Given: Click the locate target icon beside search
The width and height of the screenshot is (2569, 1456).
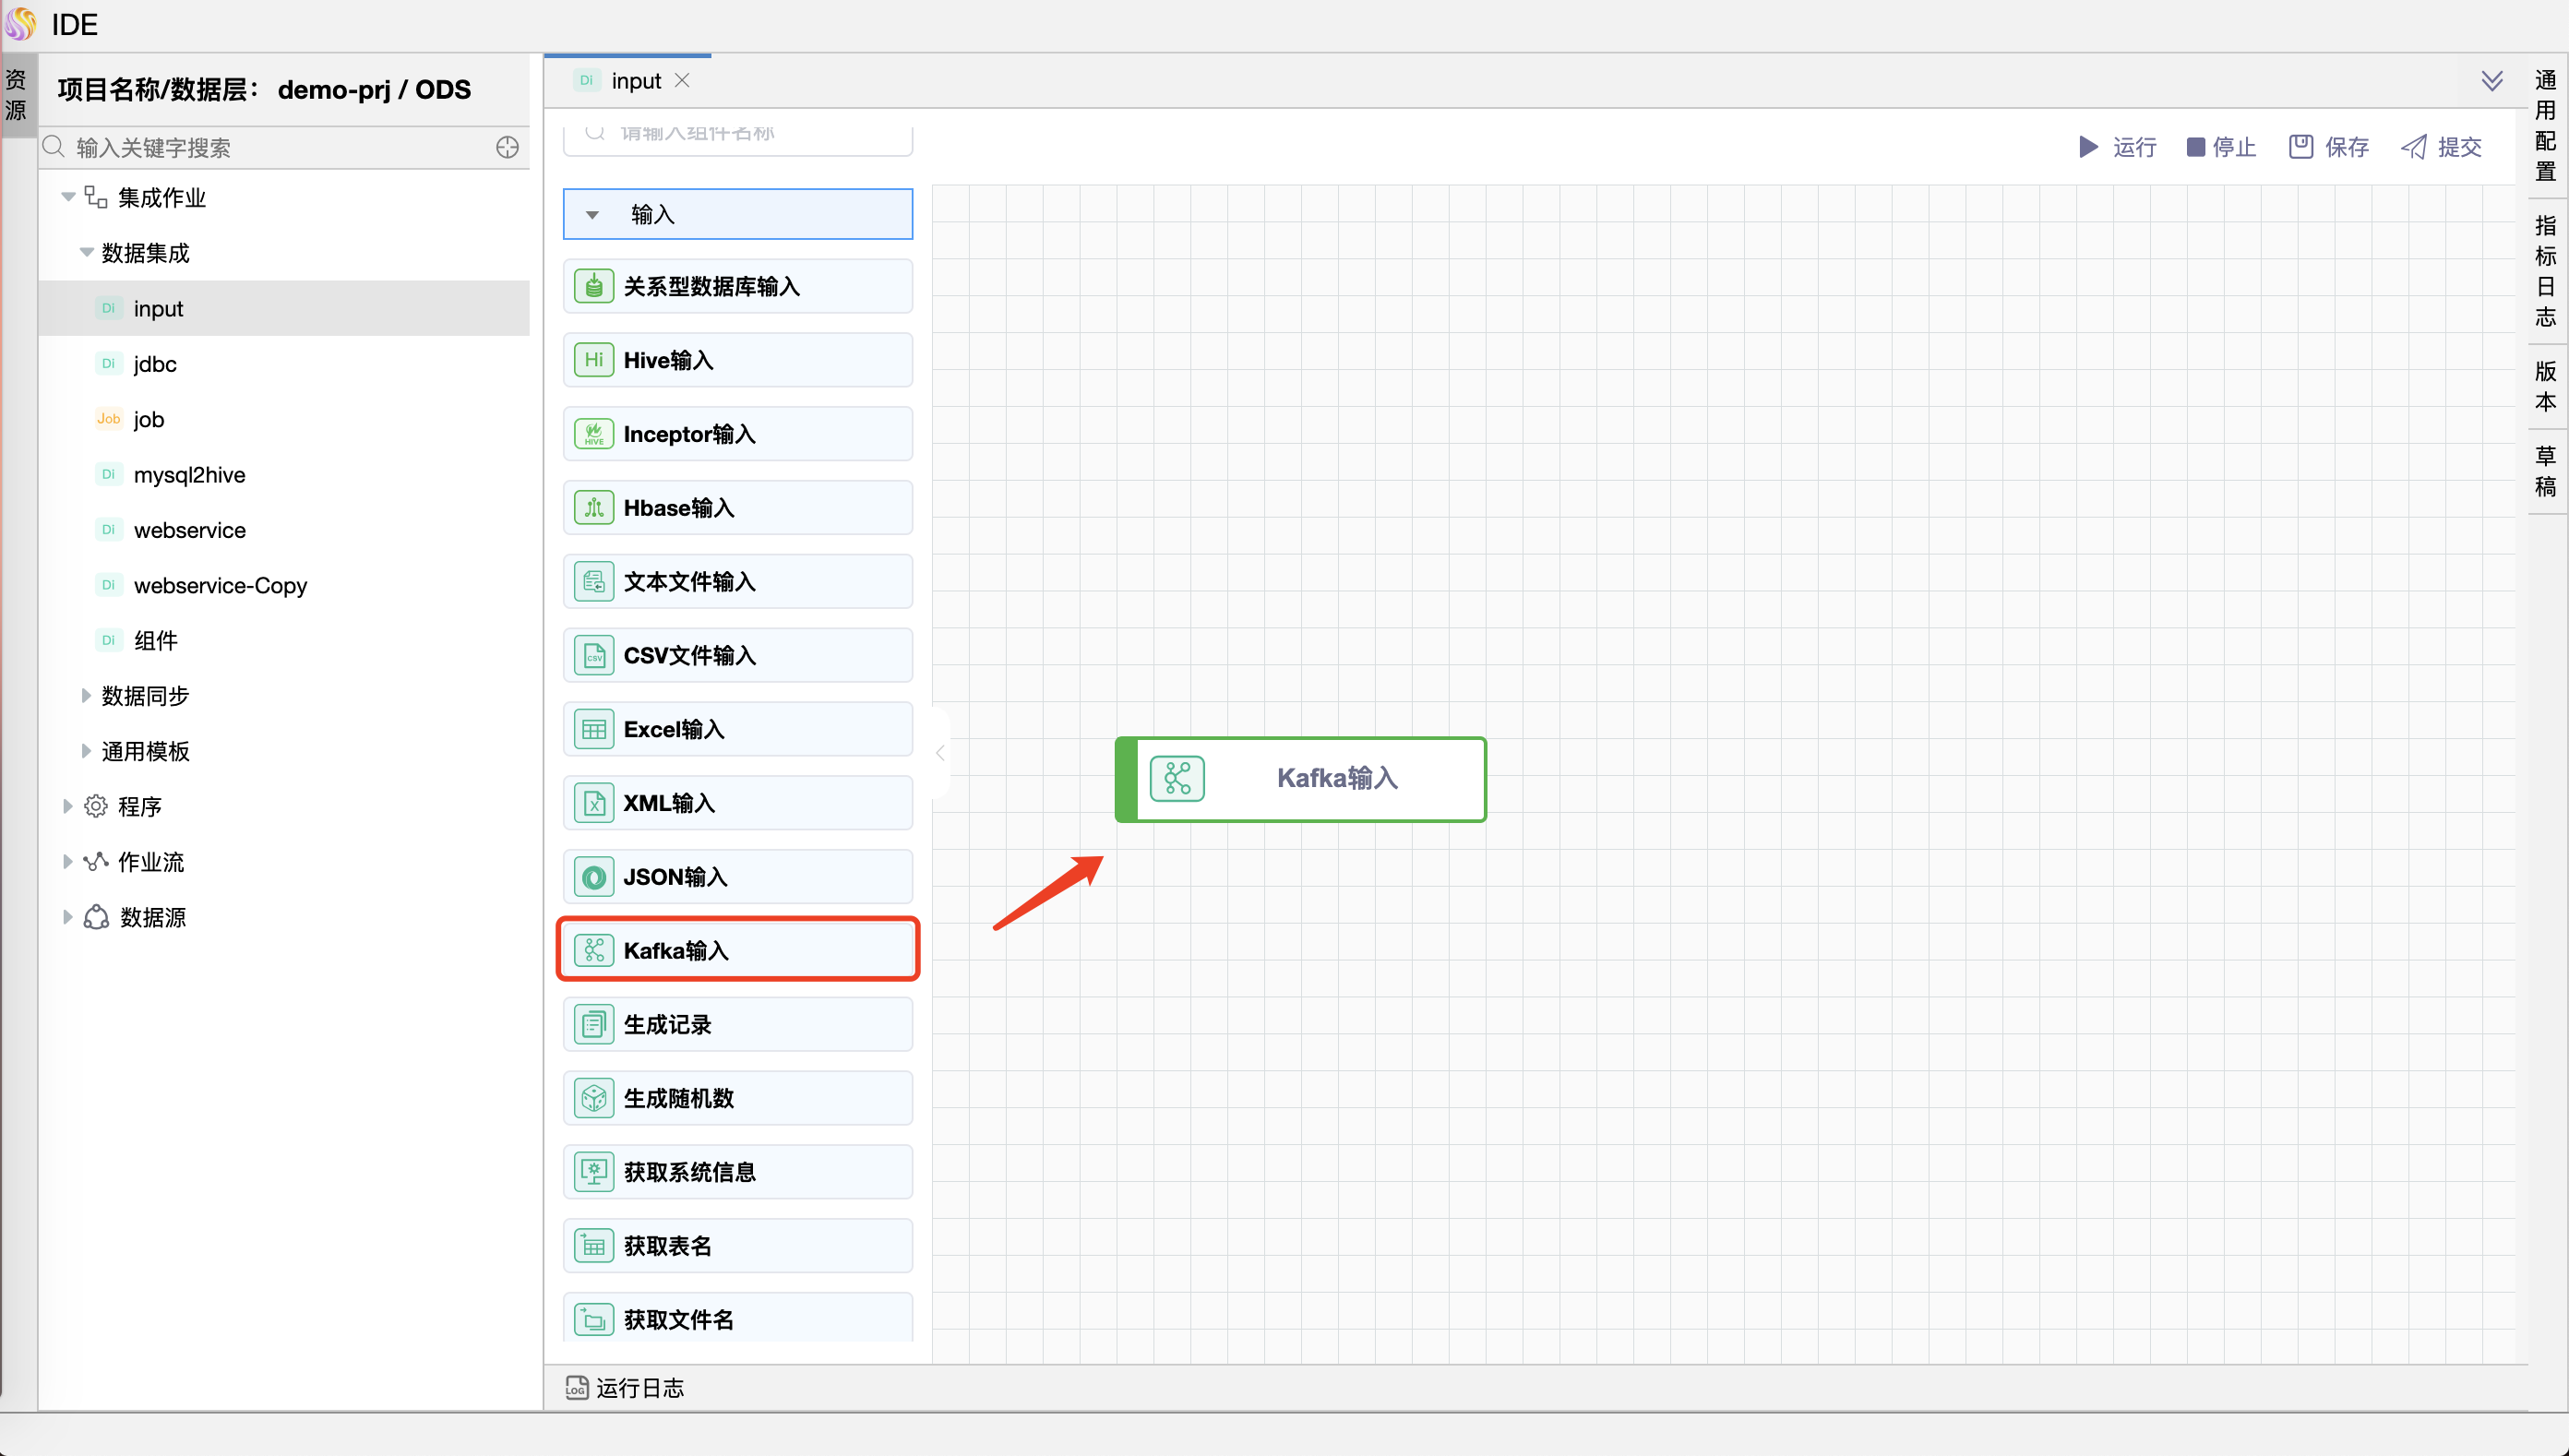Looking at the screenshot, I should click(x=507, y=147).
